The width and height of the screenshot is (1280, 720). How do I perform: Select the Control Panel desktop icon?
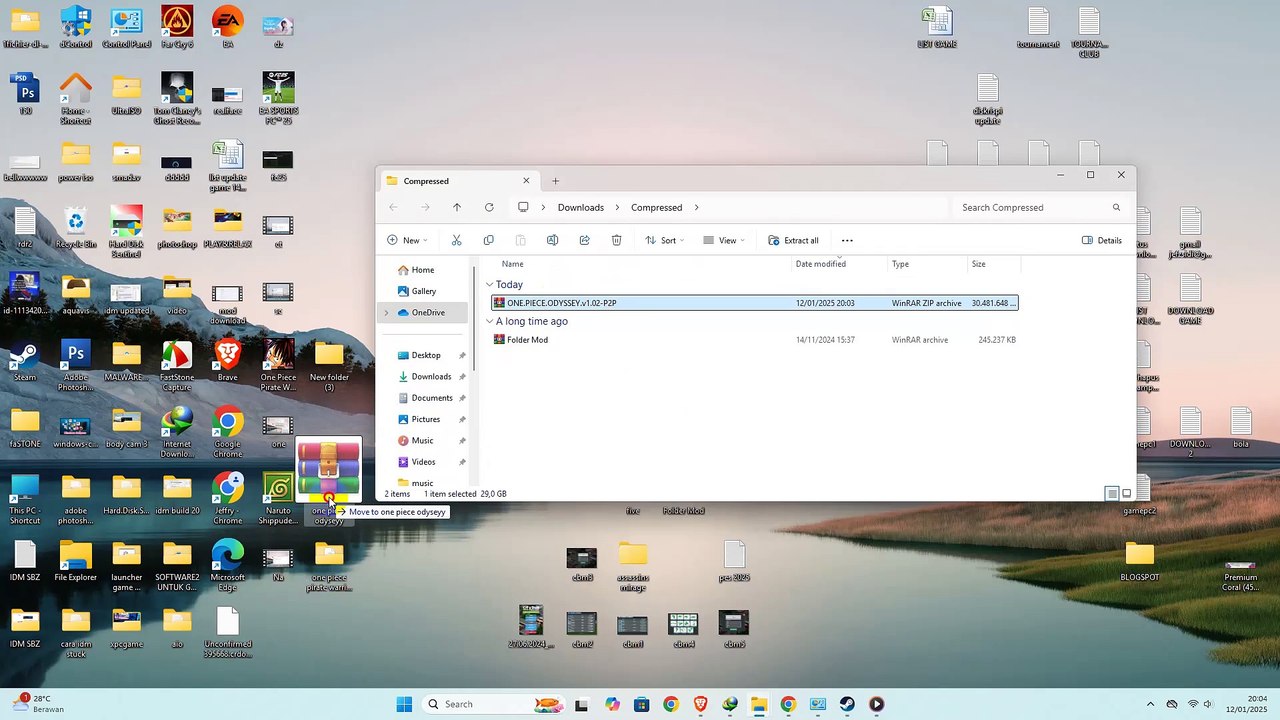126,28
